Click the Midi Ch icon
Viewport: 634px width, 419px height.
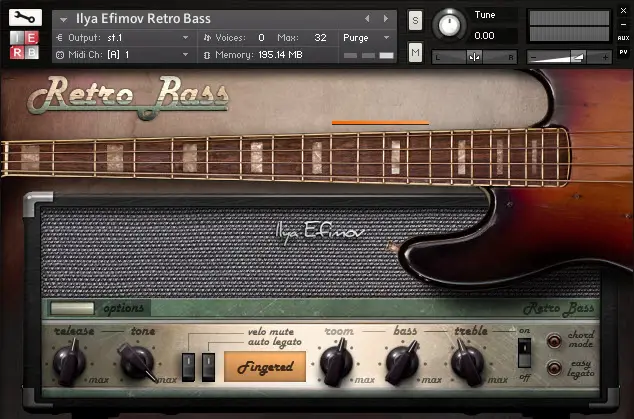click(x=59, y=55)
